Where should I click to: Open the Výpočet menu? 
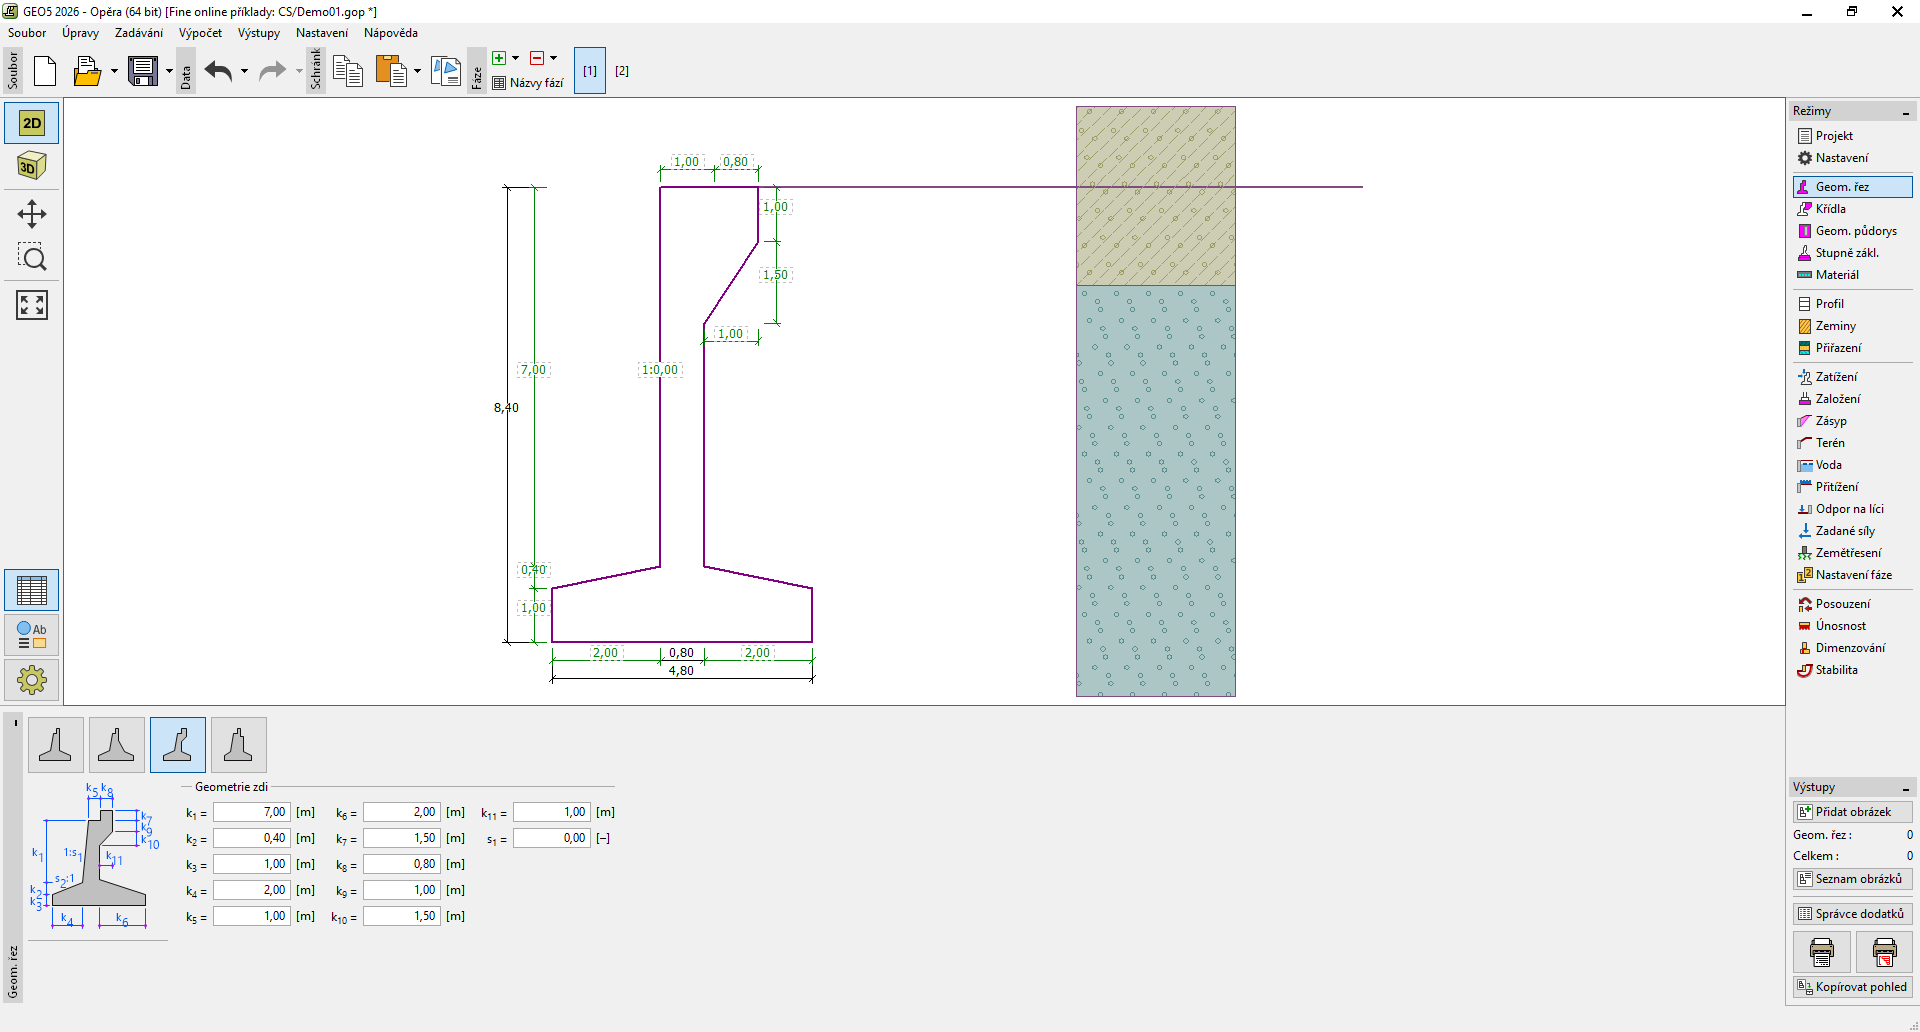(200, 33)
